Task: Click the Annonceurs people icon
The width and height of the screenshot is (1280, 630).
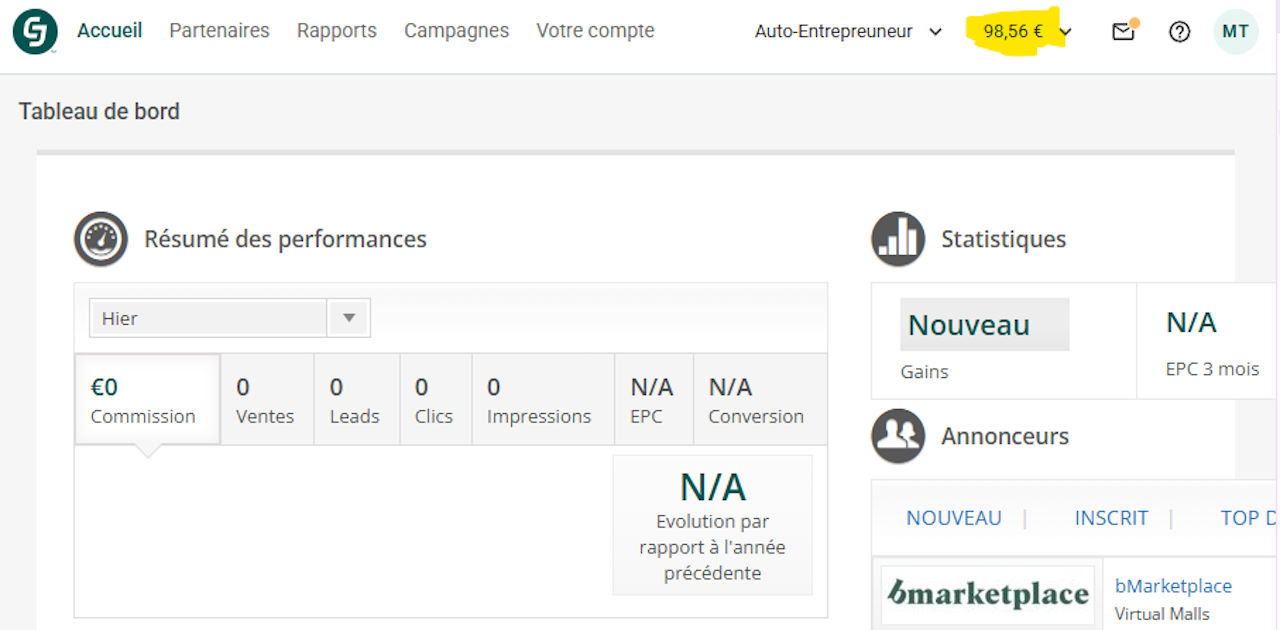Action: (898, 436)
